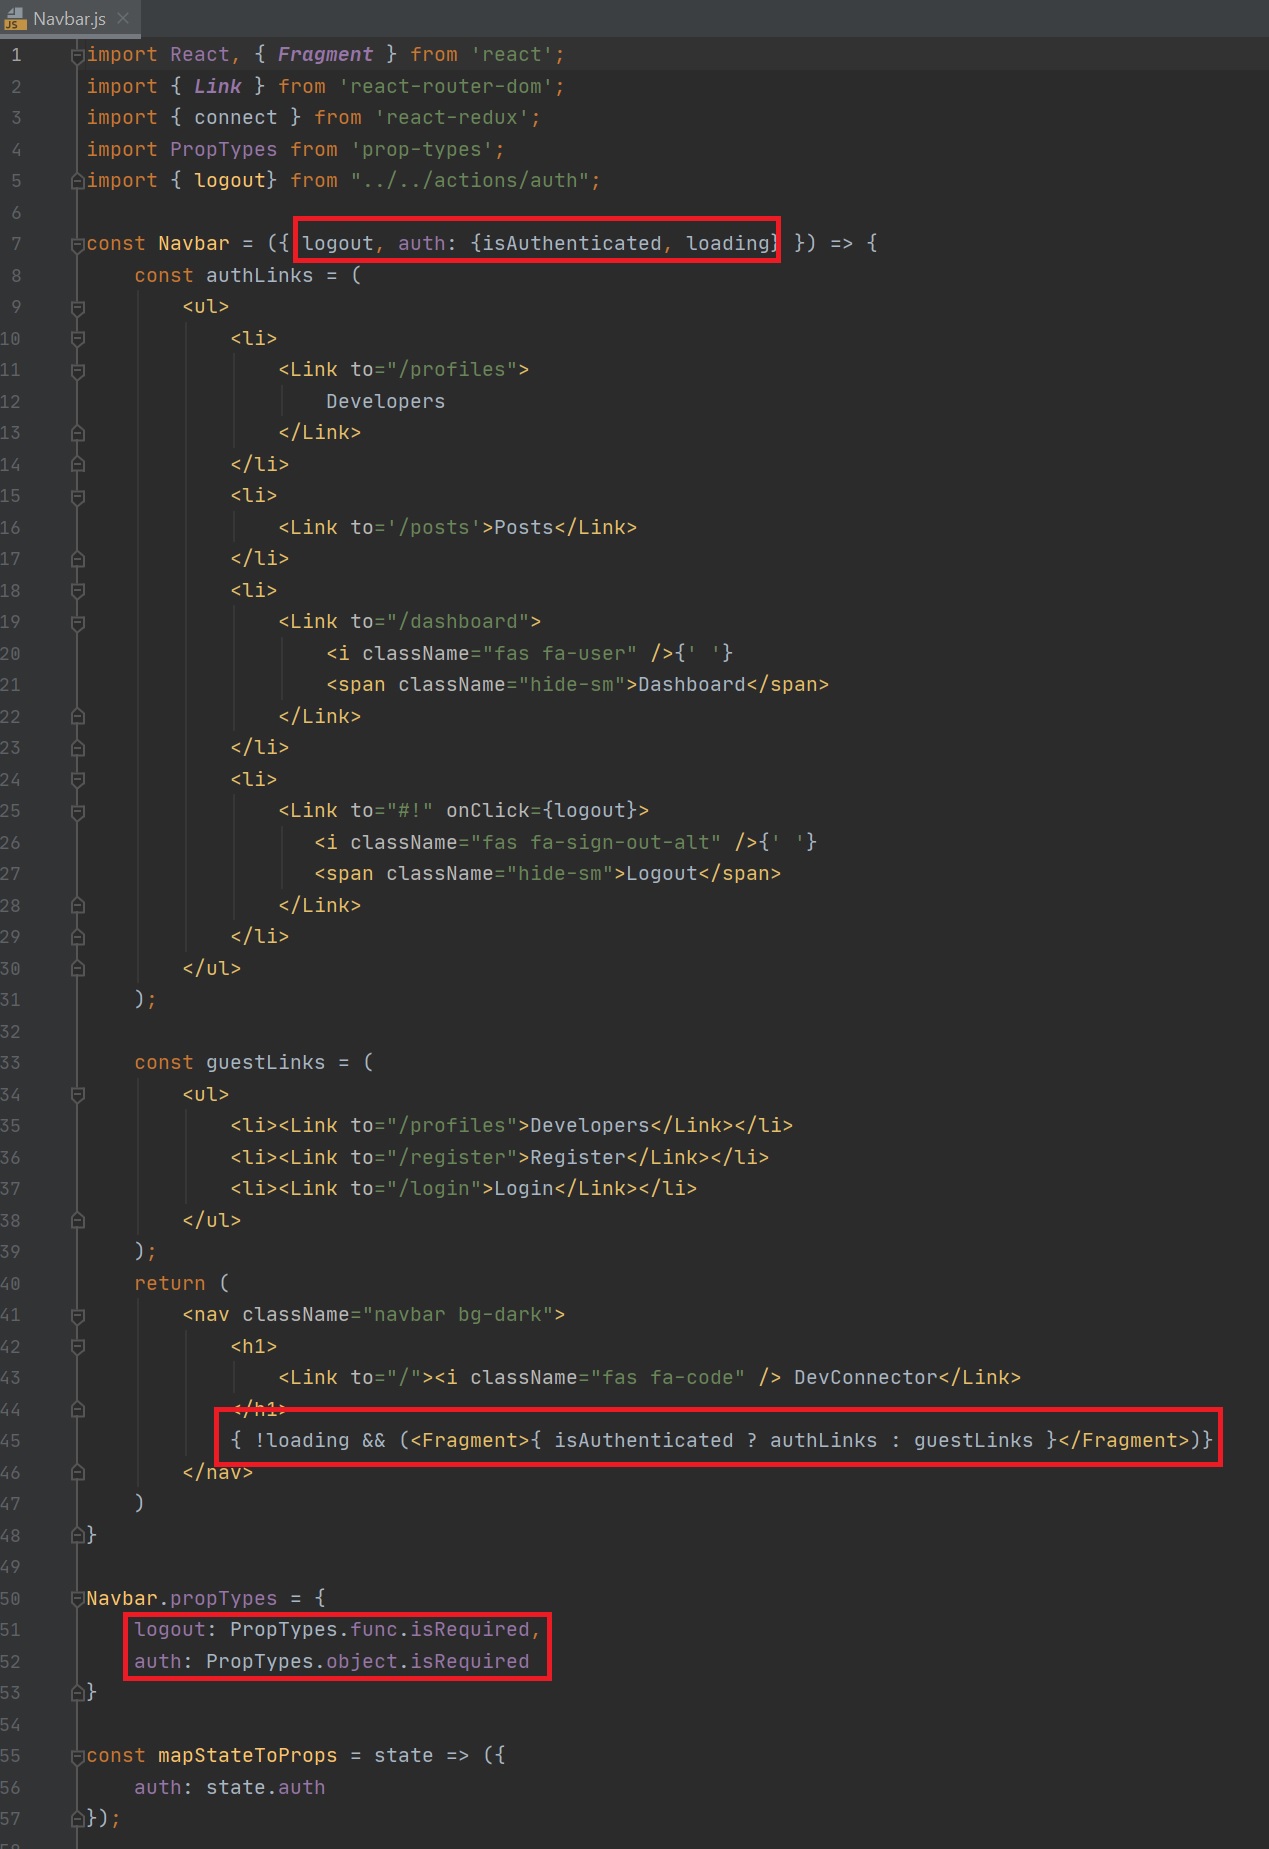Collapse the nav element on line 41
Viewport: 1269px width, 1849px height.
click(77, 1316)
